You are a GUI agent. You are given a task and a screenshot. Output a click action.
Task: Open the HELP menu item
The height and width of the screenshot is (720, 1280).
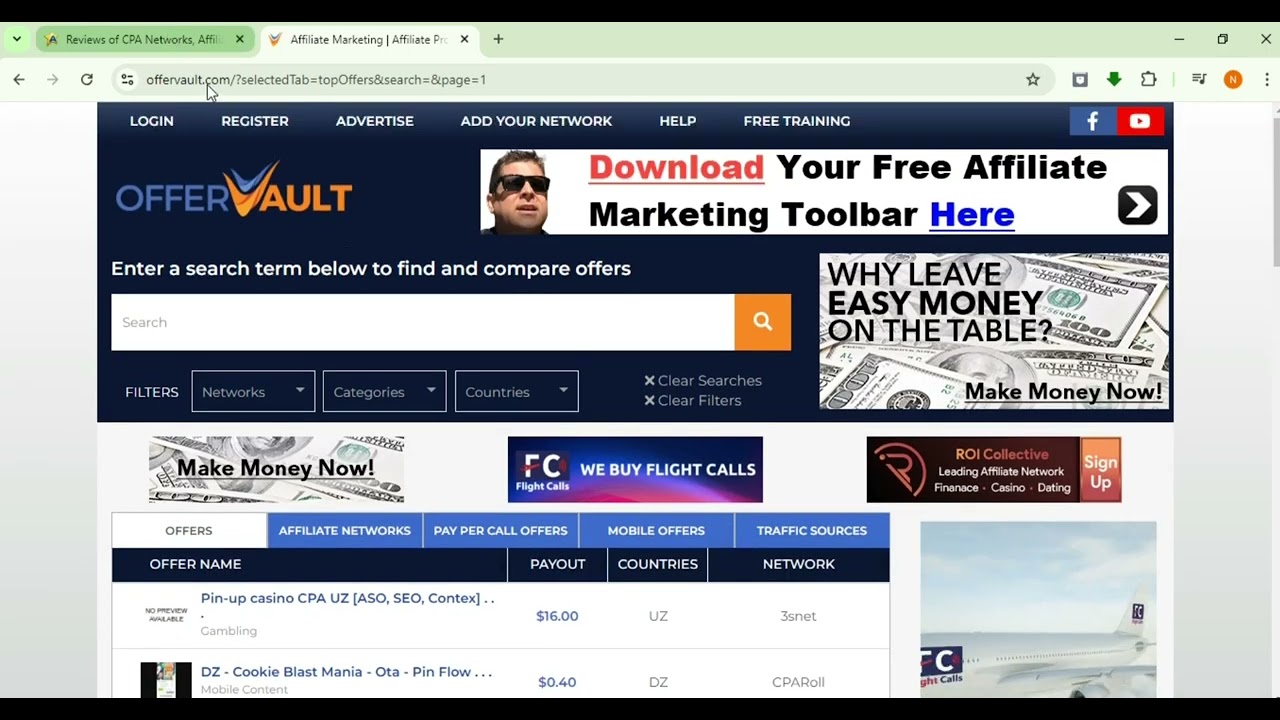[x=678, y=121]
